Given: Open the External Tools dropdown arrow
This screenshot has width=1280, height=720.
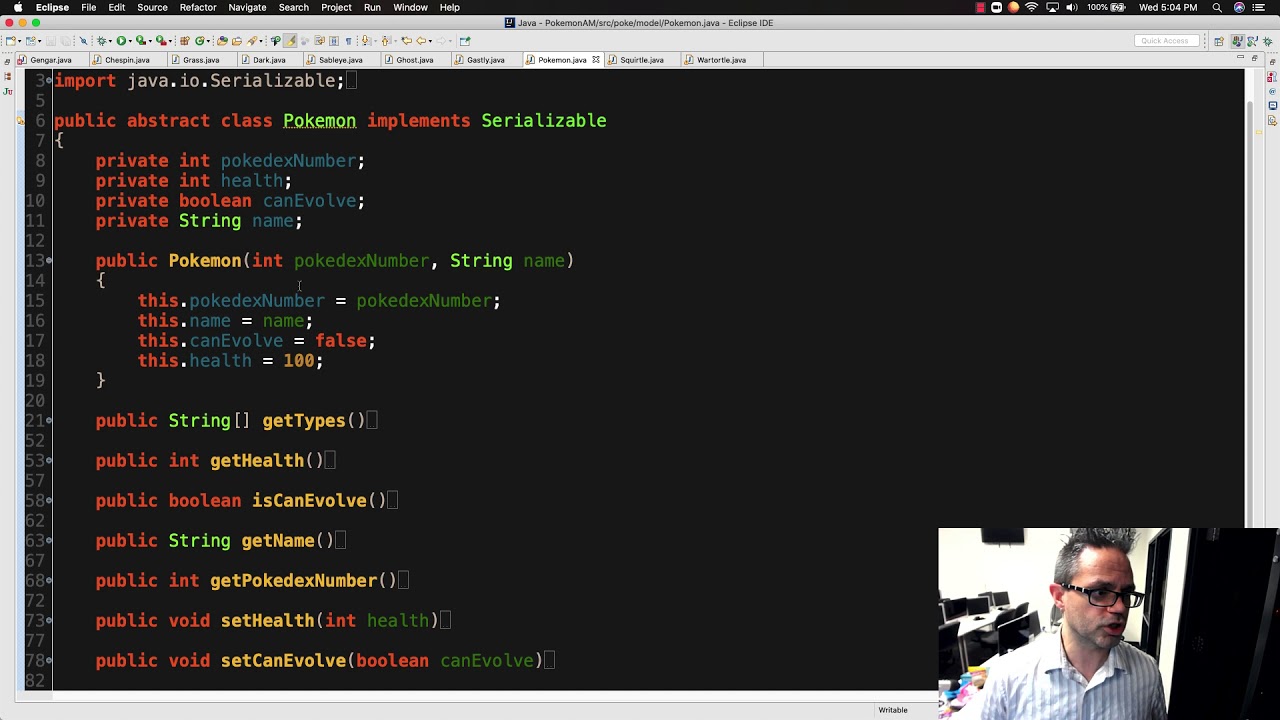Looking at the screenshot, I should pyautogui.click(x=171, y=40).
